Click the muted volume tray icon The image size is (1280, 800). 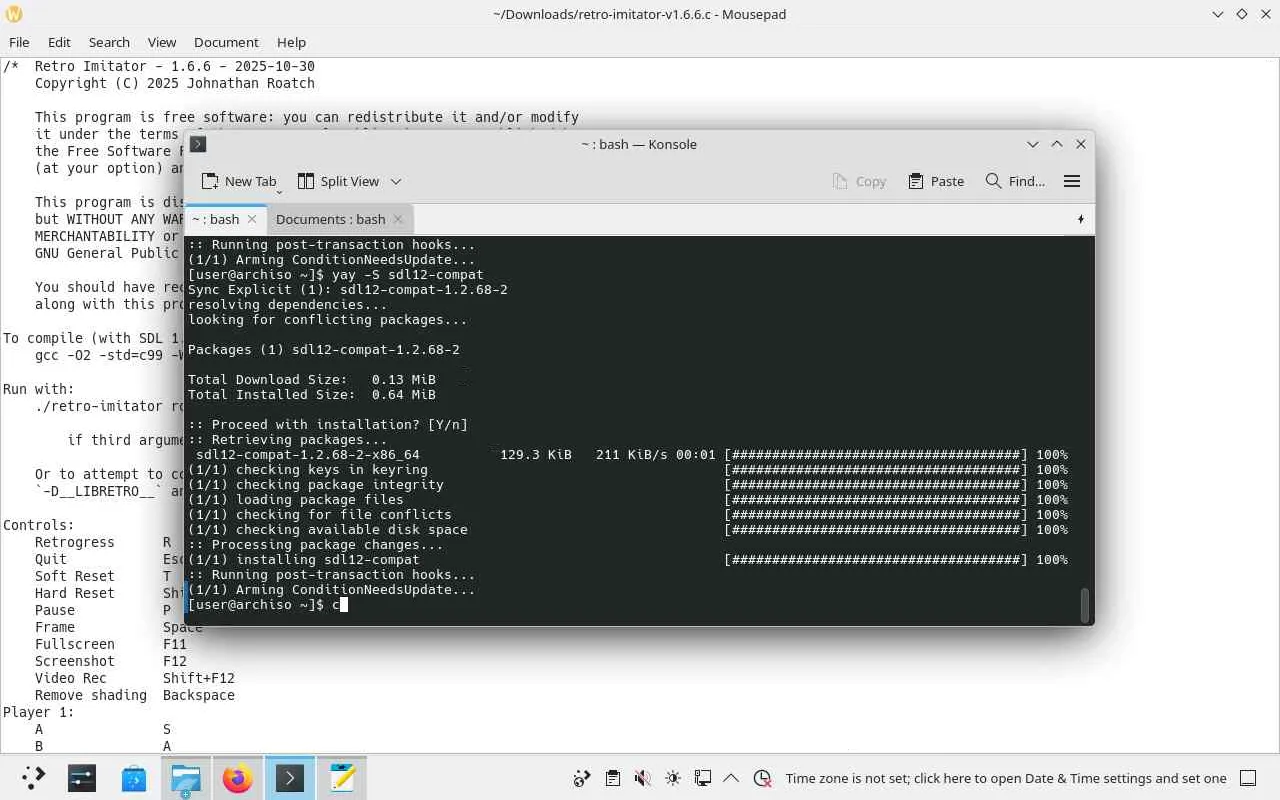[643, 778]
